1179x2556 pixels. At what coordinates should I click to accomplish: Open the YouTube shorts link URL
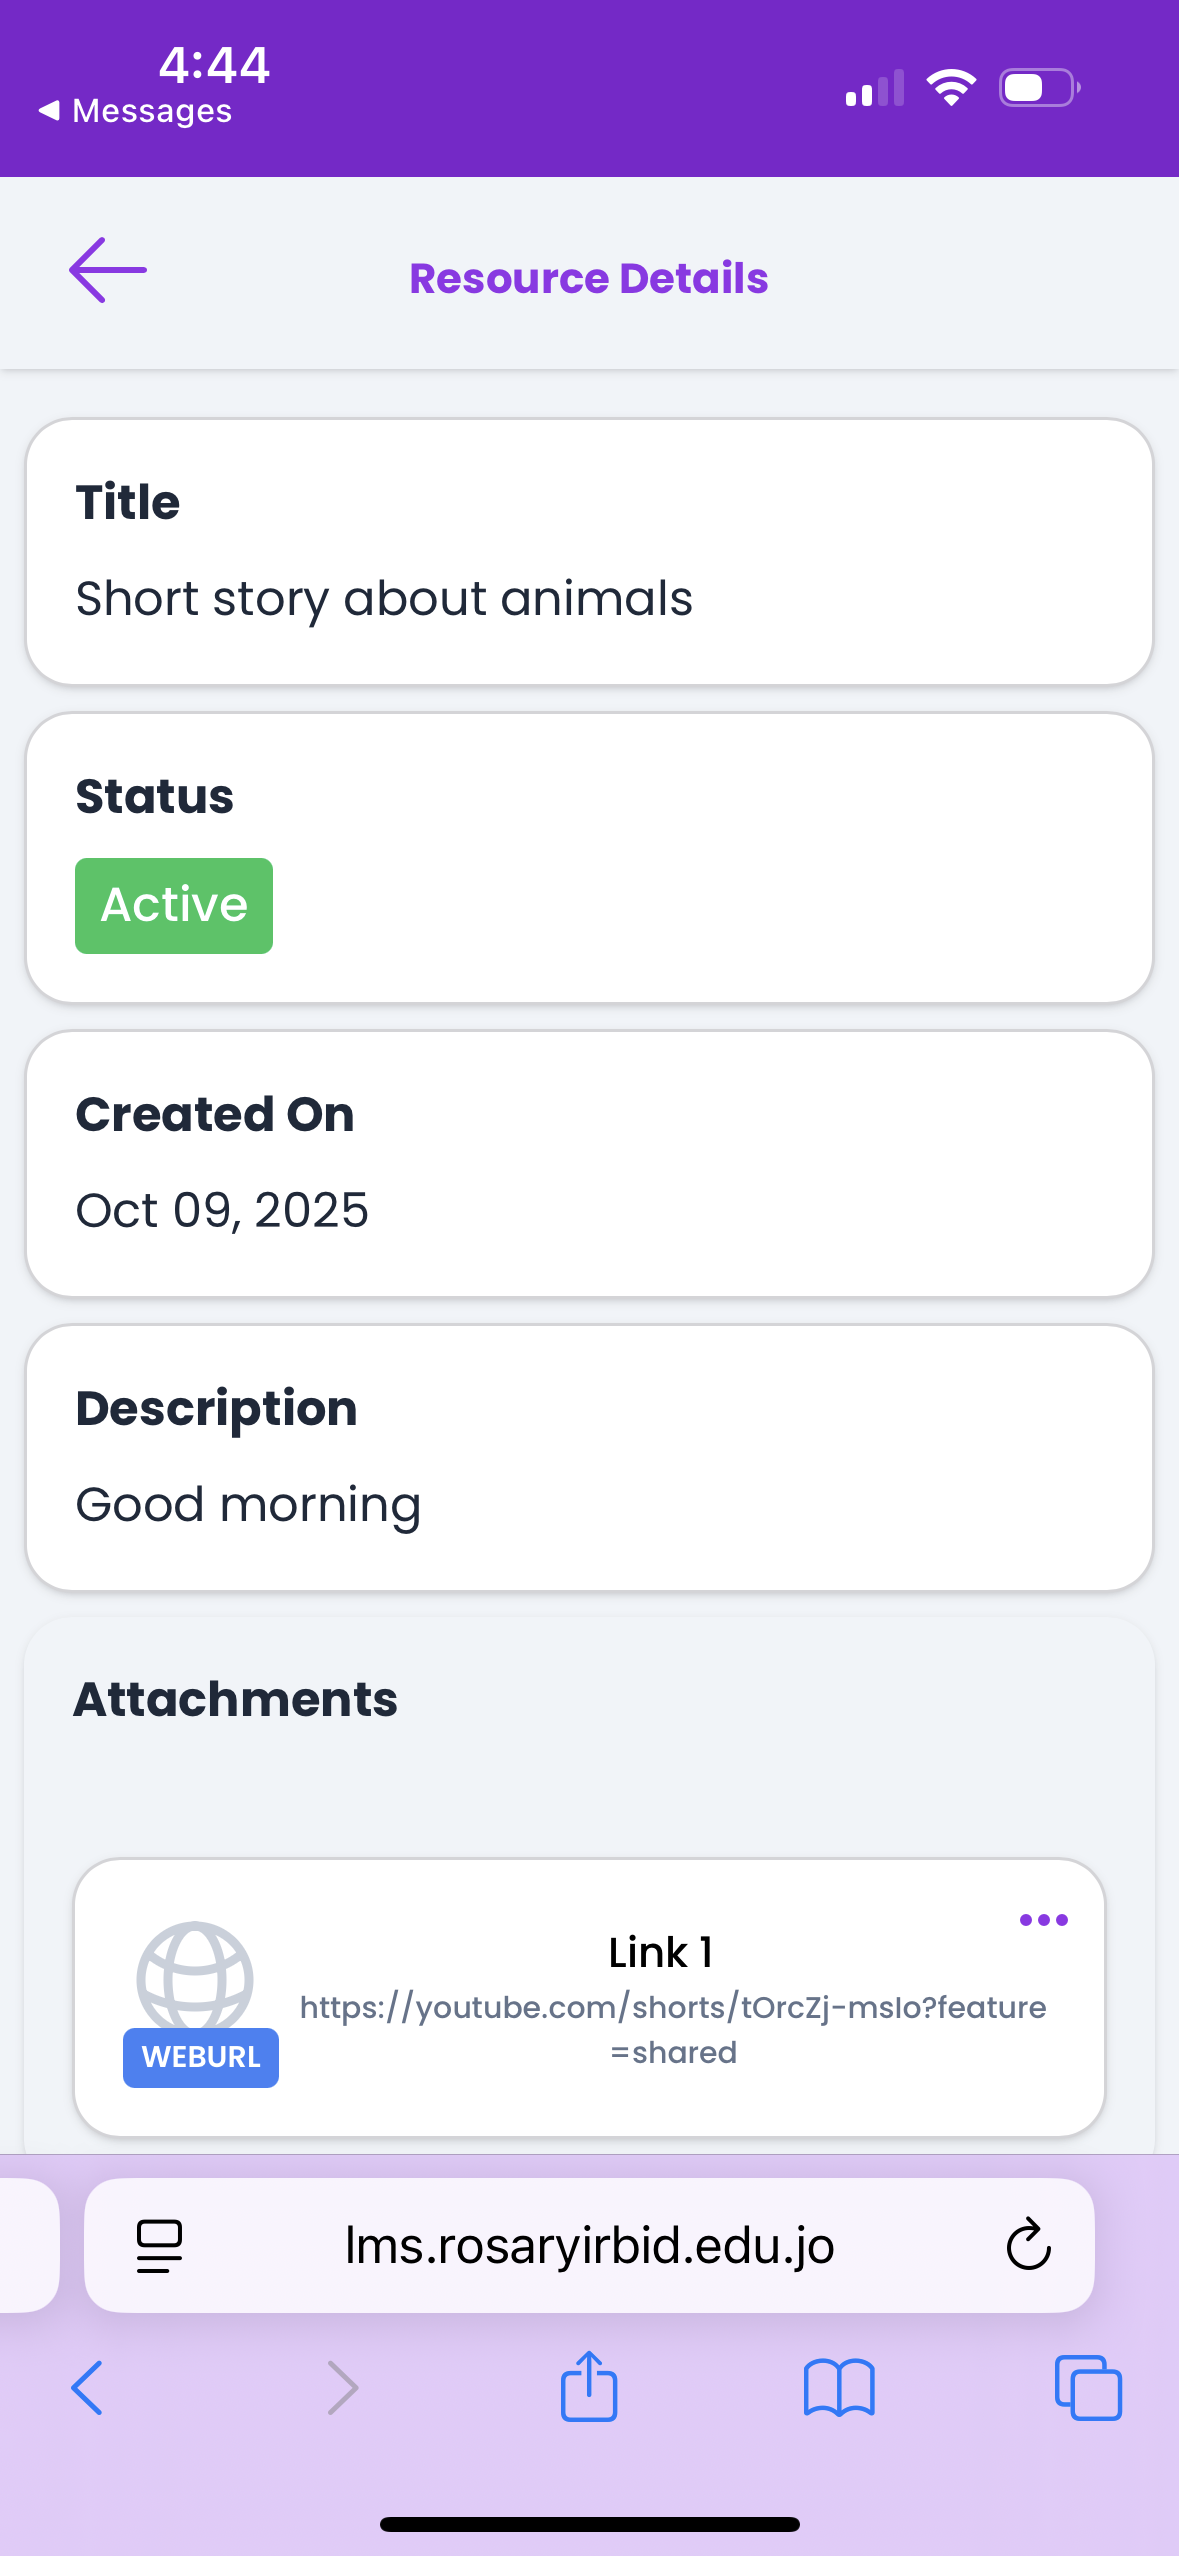coord(673,2029)
